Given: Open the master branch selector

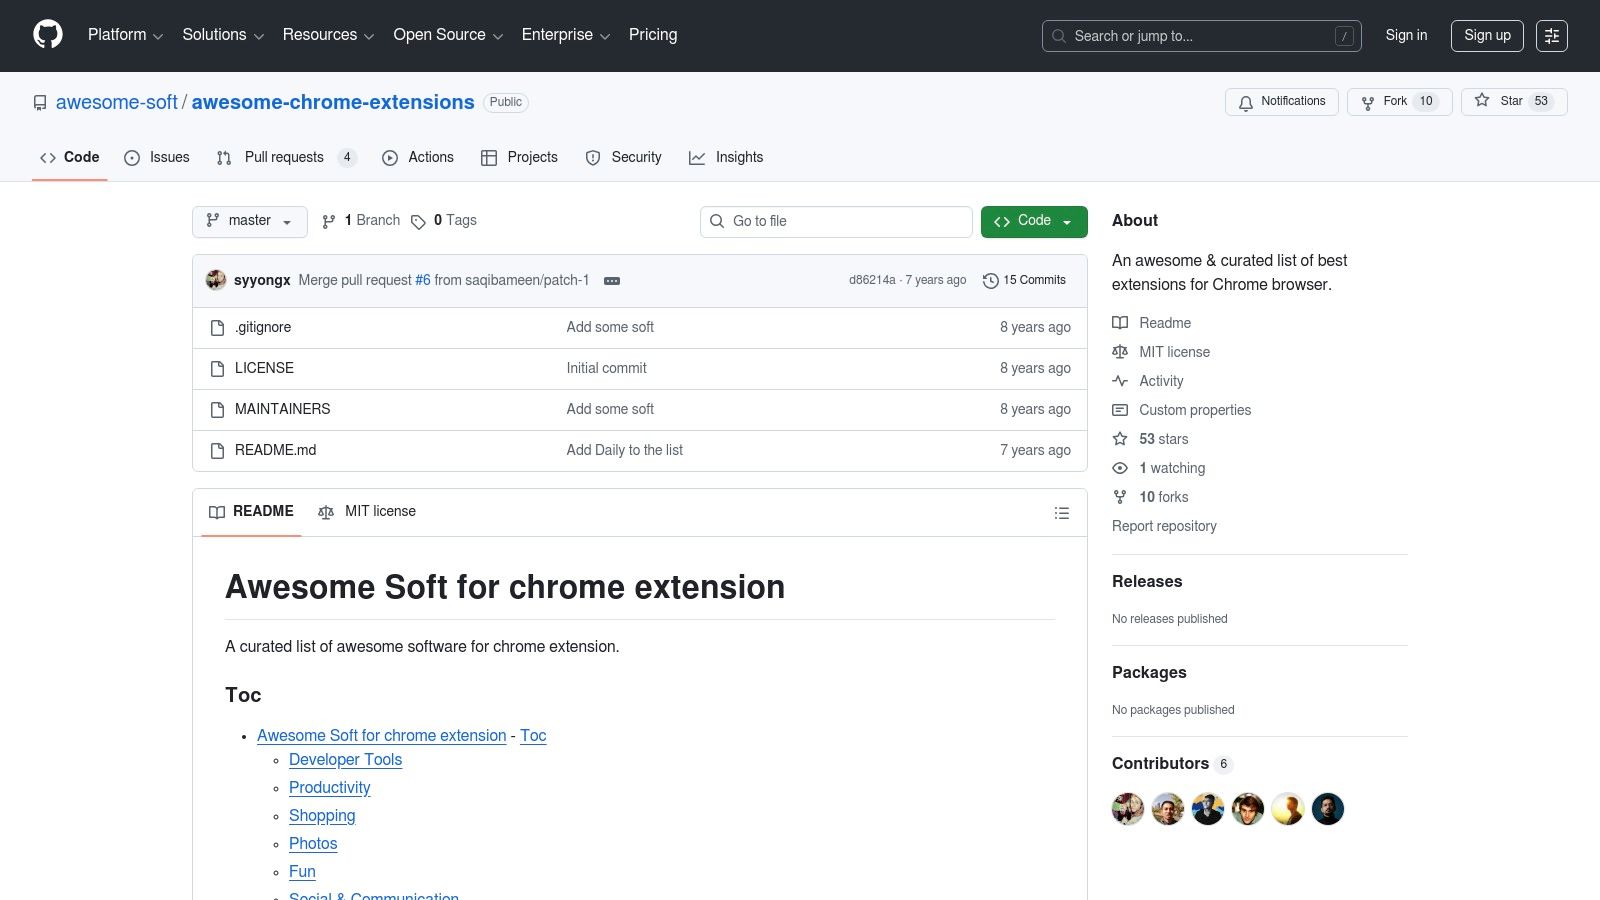Looking at the screenshot, I should click(x=249, y=221).
